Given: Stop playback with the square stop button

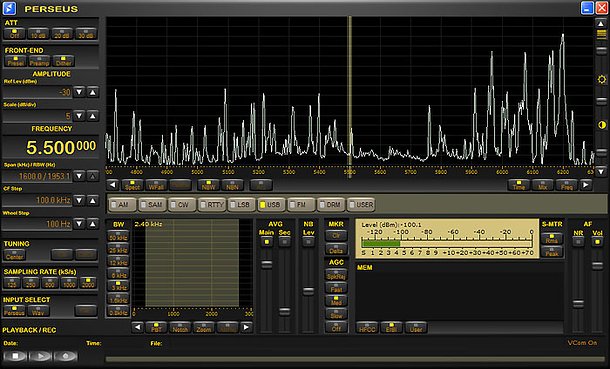Looking at the screenshot, I should click(x=16, y=356).
